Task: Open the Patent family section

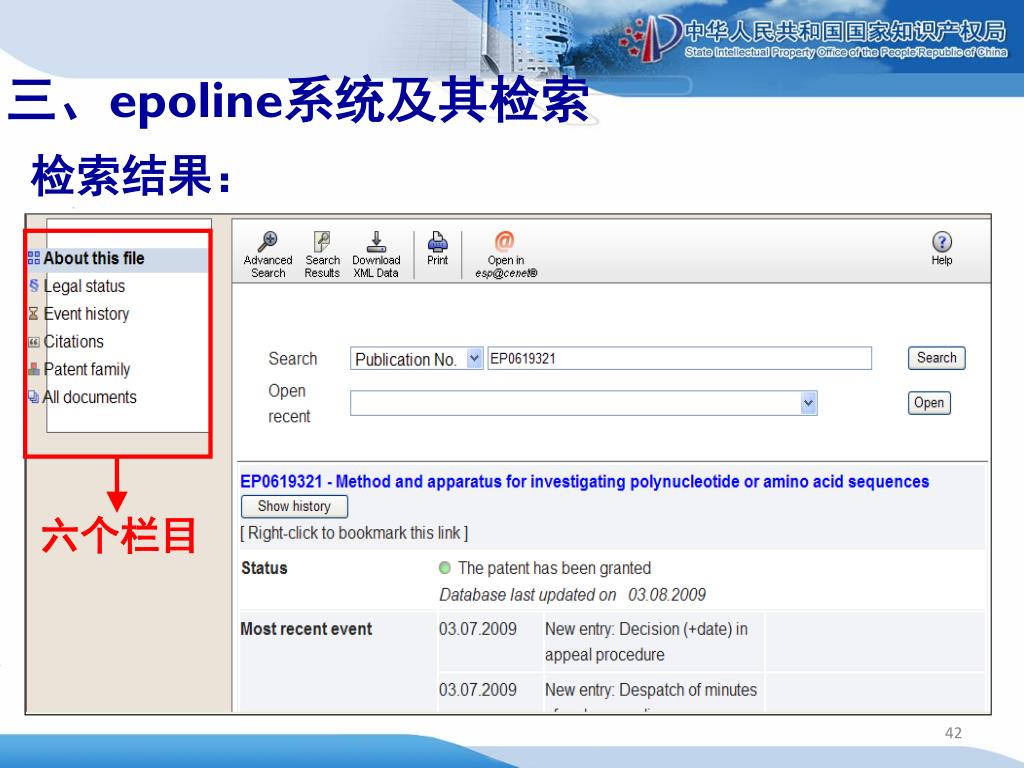Action: tap(87, 370)
